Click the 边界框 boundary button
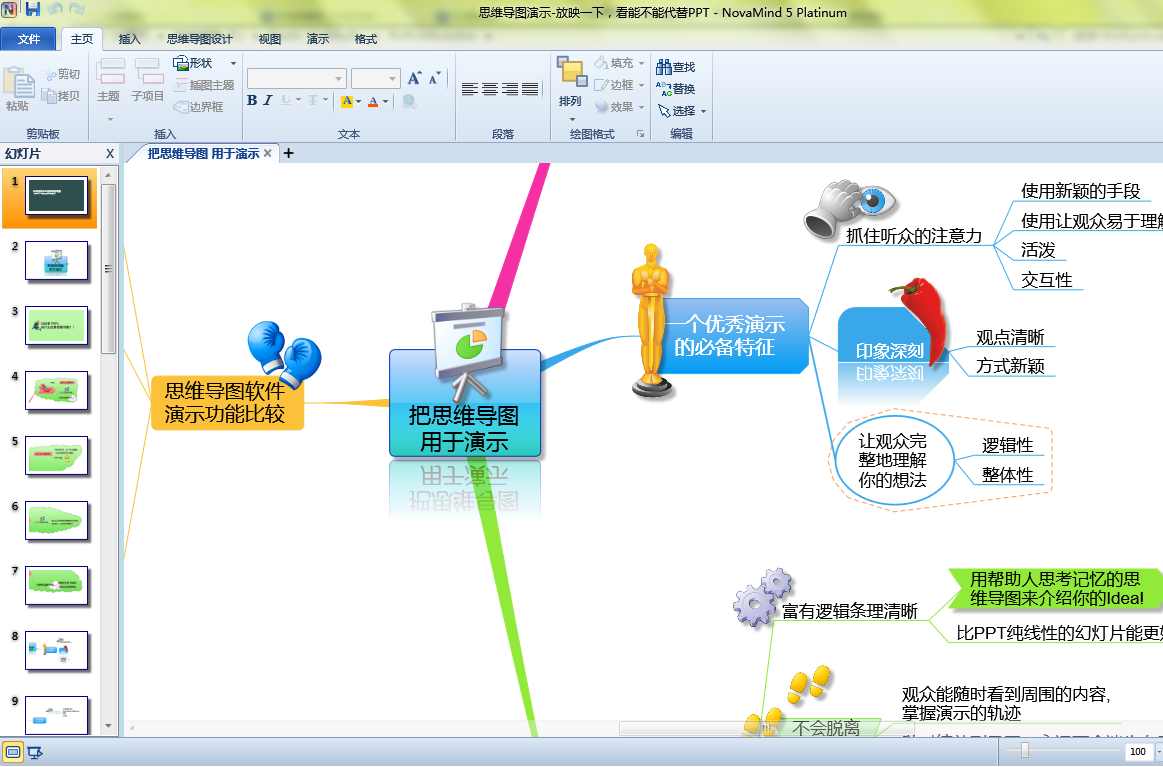1163x767 pixels. [199, 107]
